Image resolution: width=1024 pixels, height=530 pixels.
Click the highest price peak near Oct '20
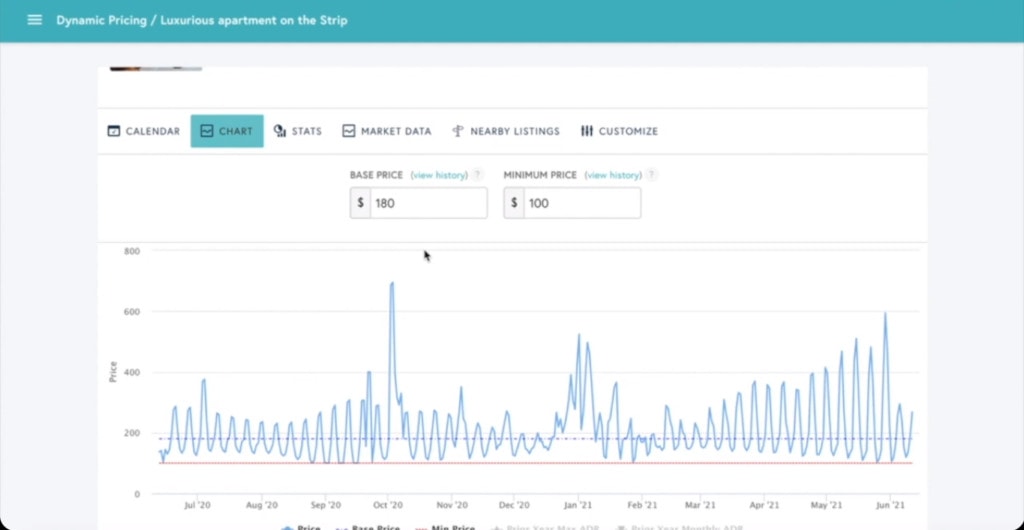coord(392,283)
